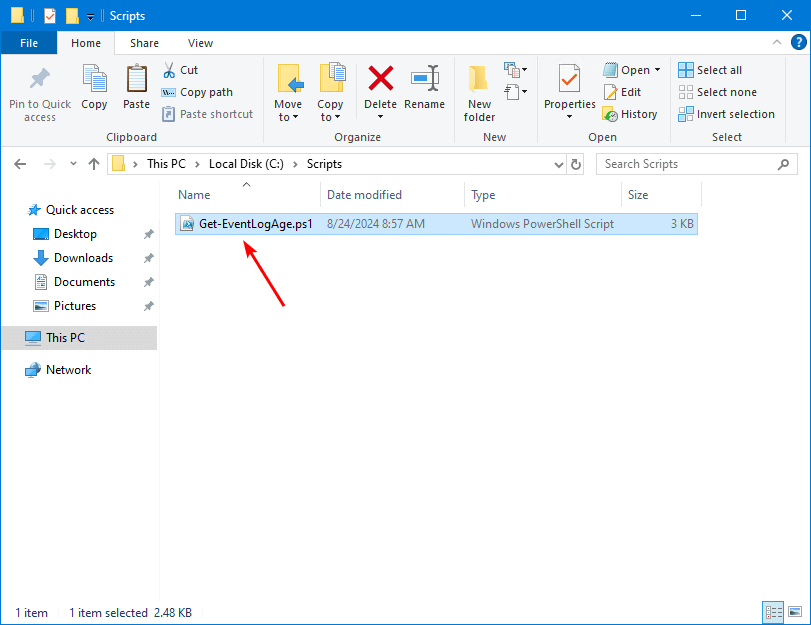
Task: Open Help with the question mark icon
Action: (x=798, y=42)
